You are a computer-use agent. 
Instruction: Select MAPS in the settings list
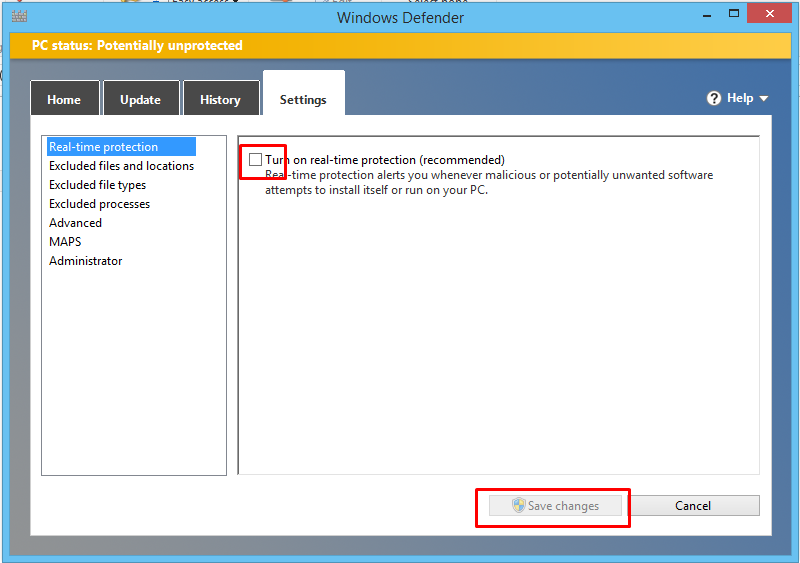(65, 241)
